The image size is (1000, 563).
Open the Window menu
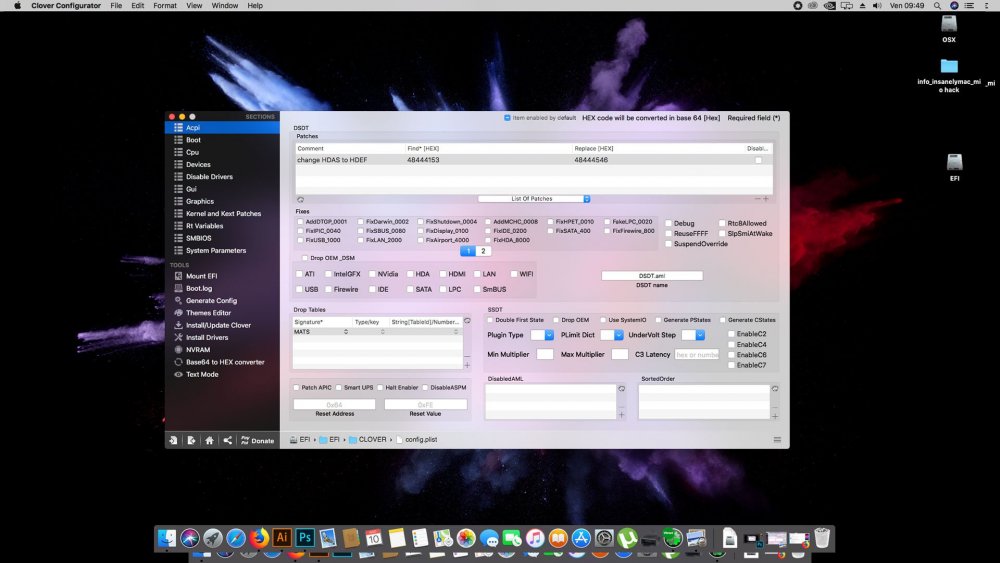coord(224,5)
